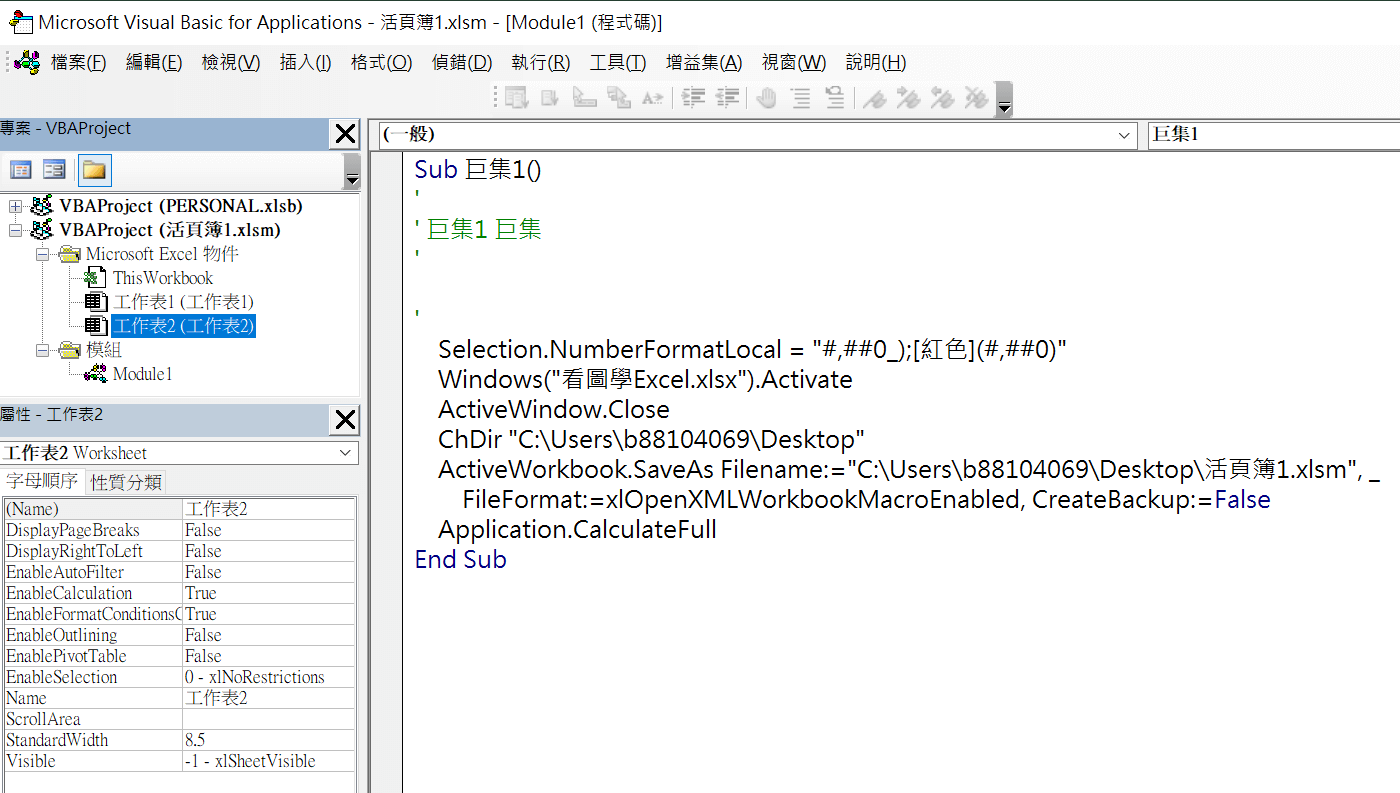
Task: Select EnableSelection xlNoRestrictions value
Action: point(269,677)
